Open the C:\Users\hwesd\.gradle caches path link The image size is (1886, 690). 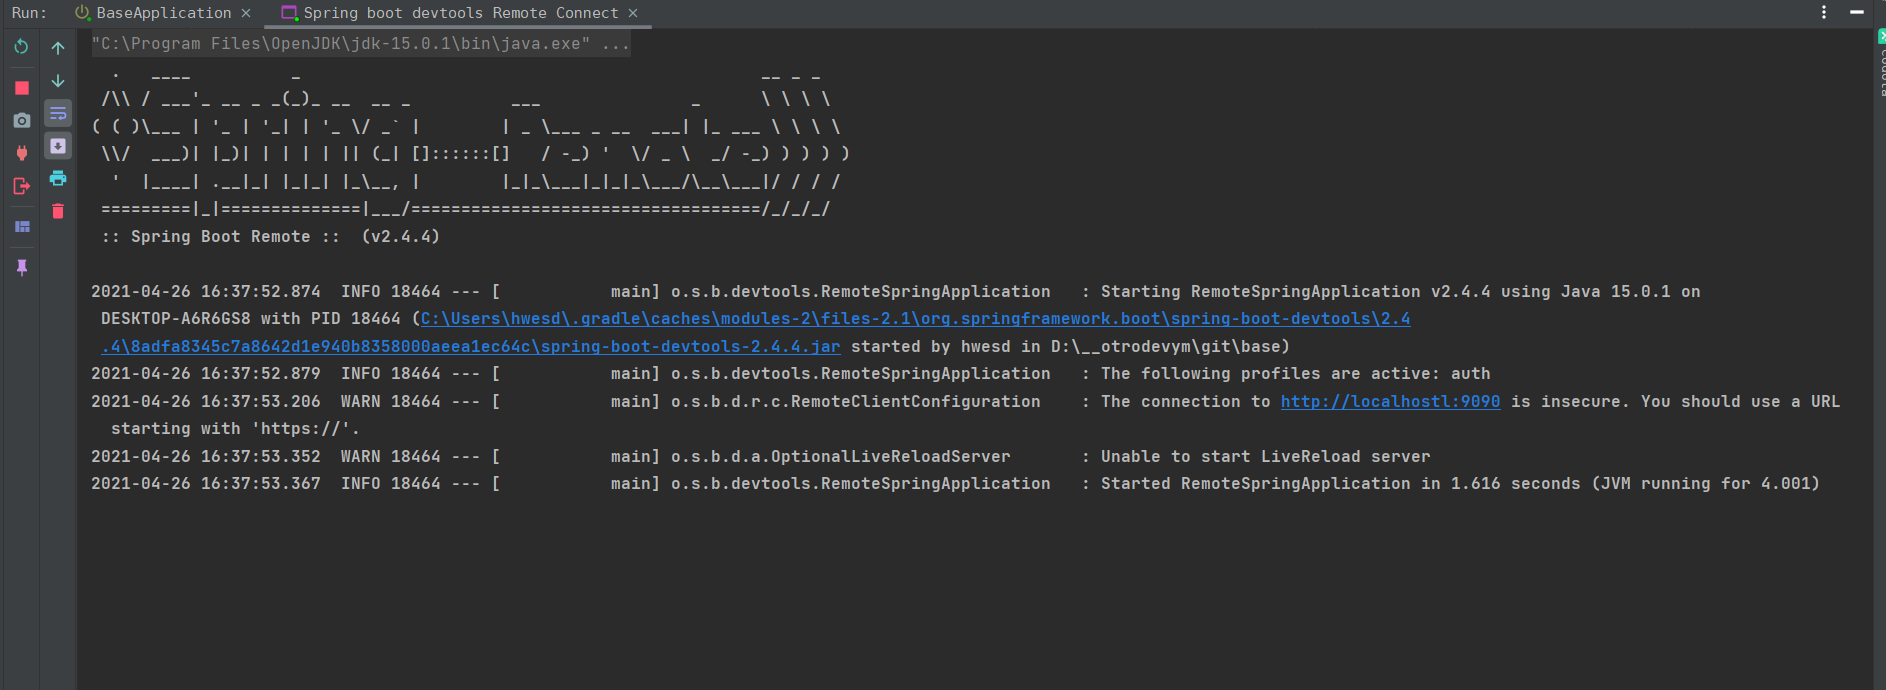pyautogui.click(x=915, y=319)
